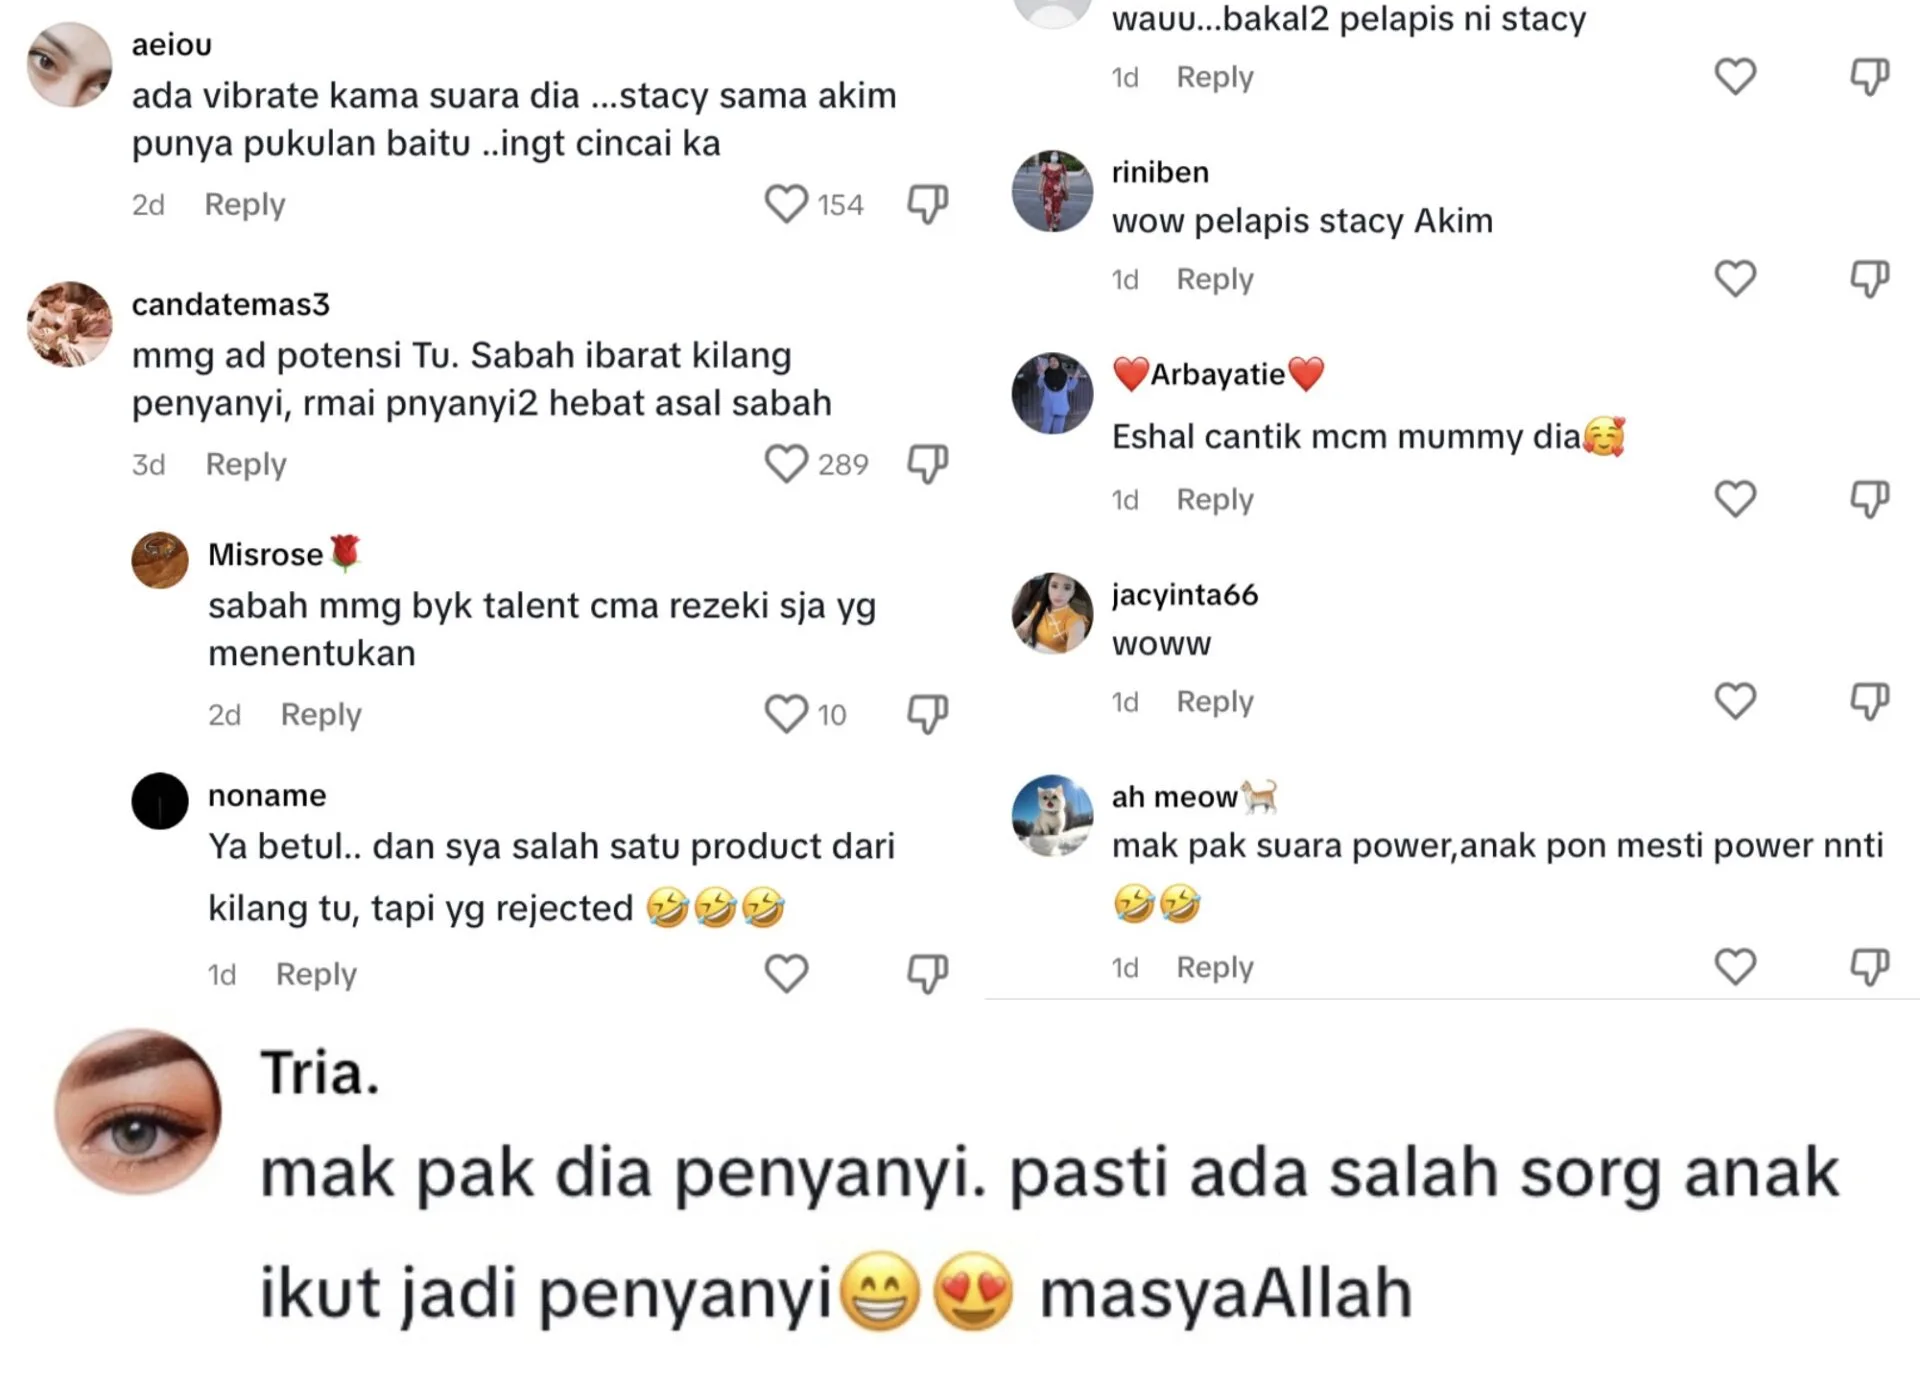Screen dimensions: 1920x1380
Task: Thumbs-down ah meow's comment
Action: coord(1869,967)
